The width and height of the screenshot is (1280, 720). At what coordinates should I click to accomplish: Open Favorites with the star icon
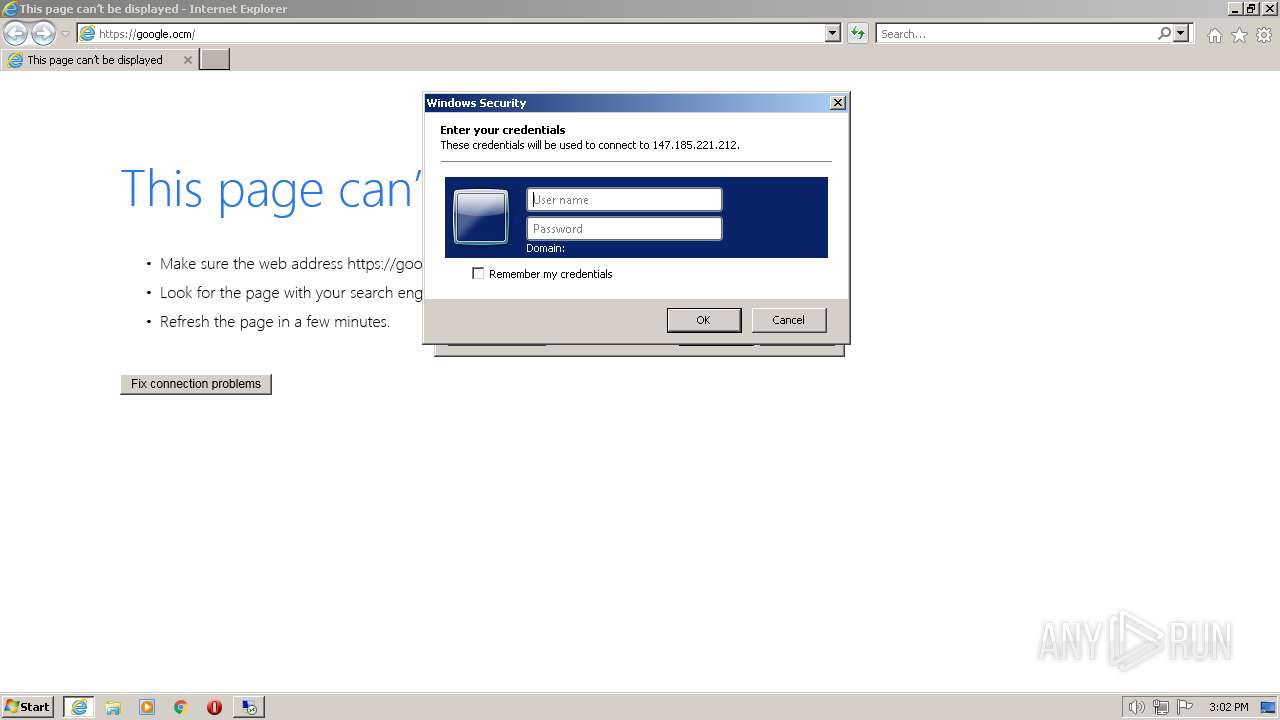(x=1239, y=35)
